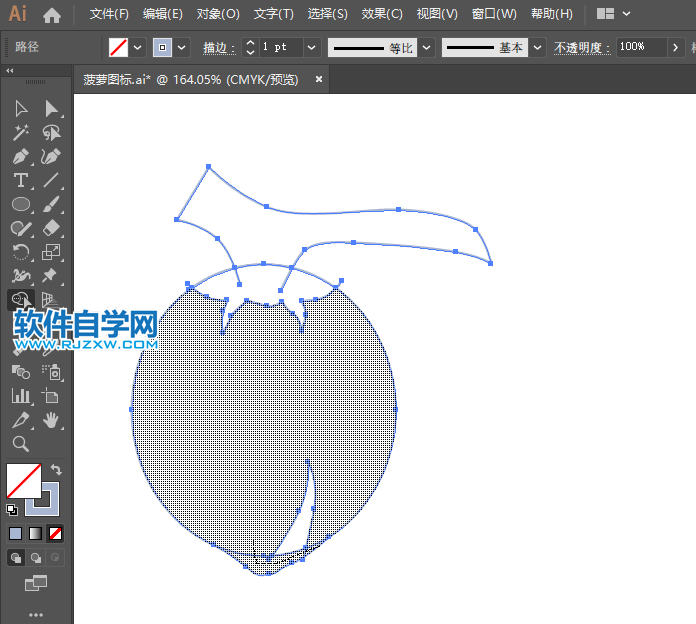Select the Rotate tool

(21, 252)
